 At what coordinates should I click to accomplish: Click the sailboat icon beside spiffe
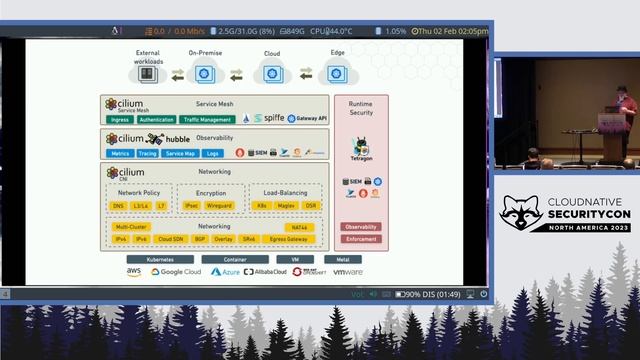246,118
